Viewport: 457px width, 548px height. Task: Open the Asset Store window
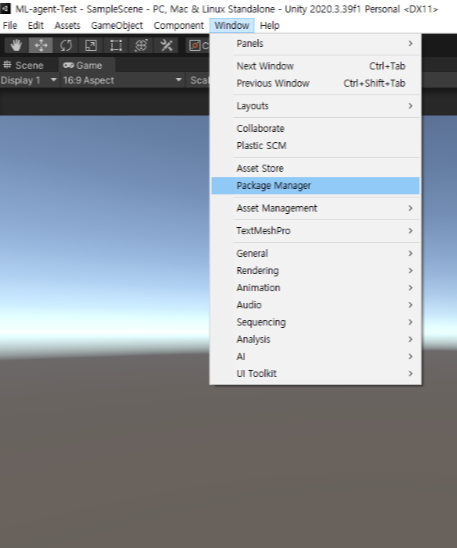[x=315, y=168]
